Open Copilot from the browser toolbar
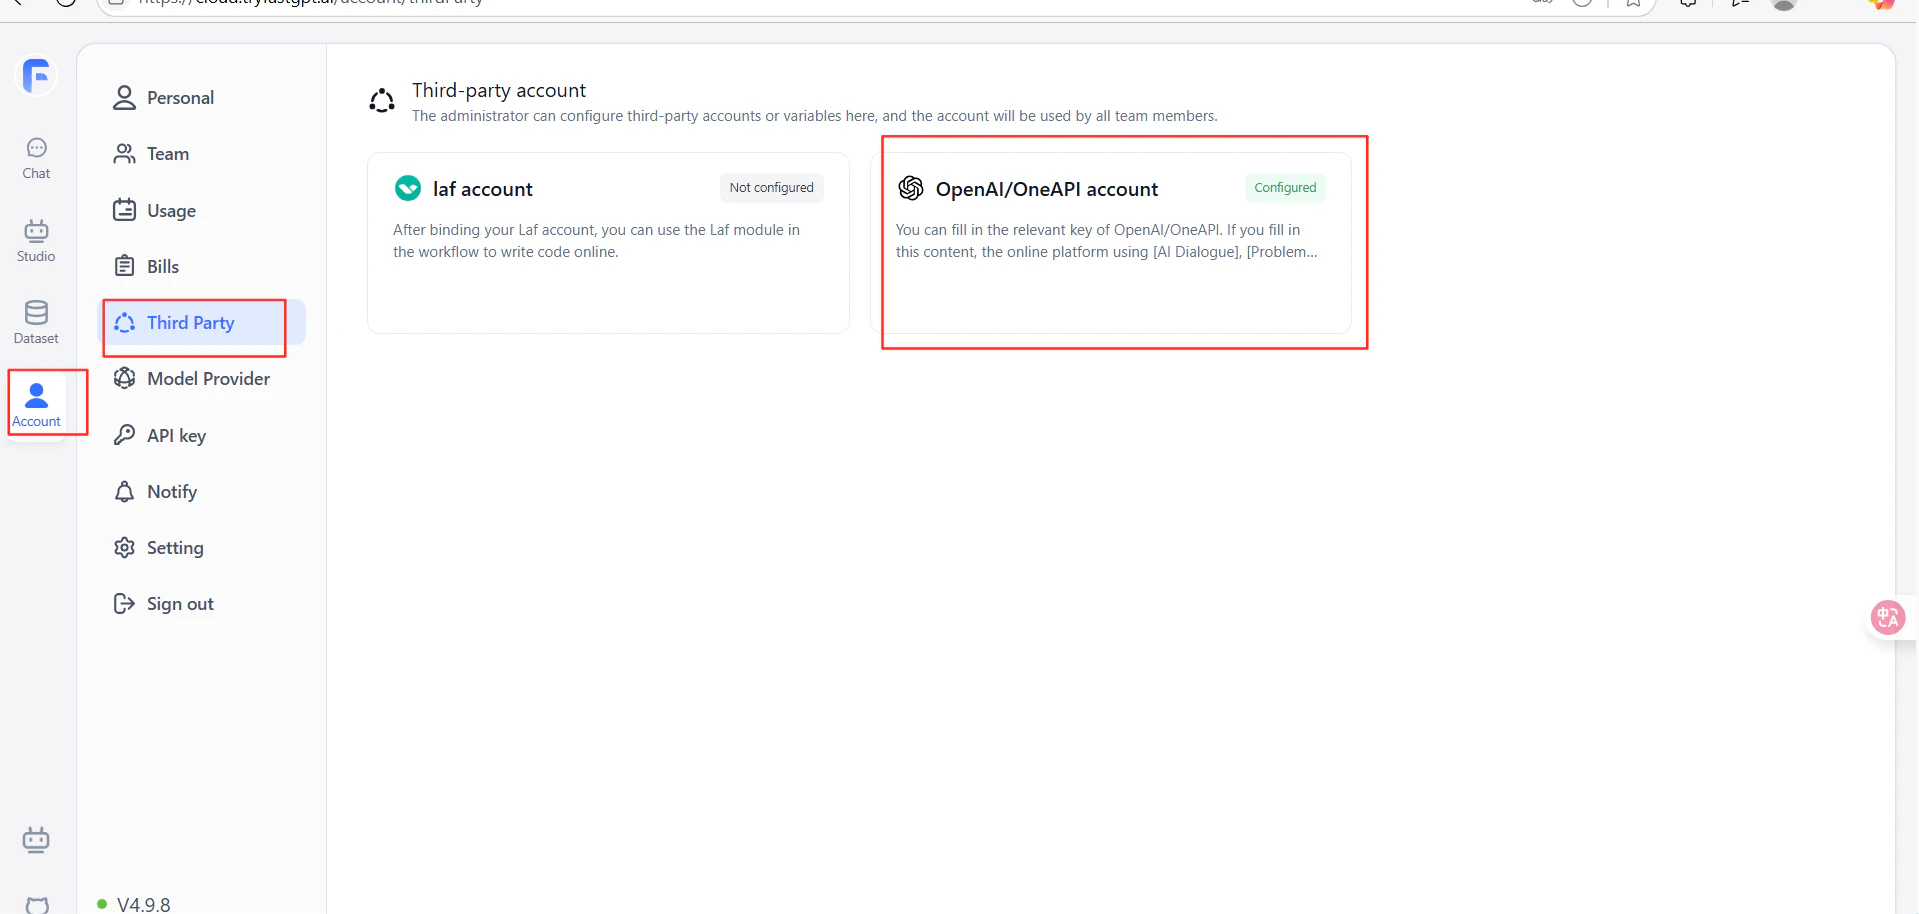Screen dimensions: 1919x914 click(1883, 5)
